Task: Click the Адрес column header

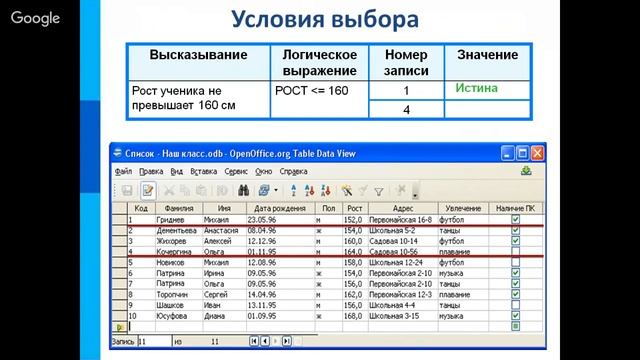Action: point(403,208)
